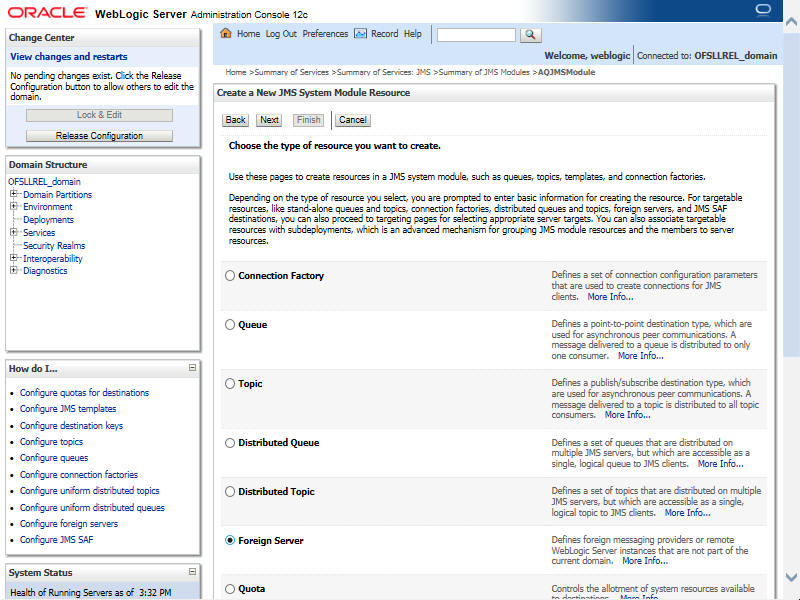Open Configure quotas for destinations help
Viewport: 800px width, 600px height.
pos(84,393)
